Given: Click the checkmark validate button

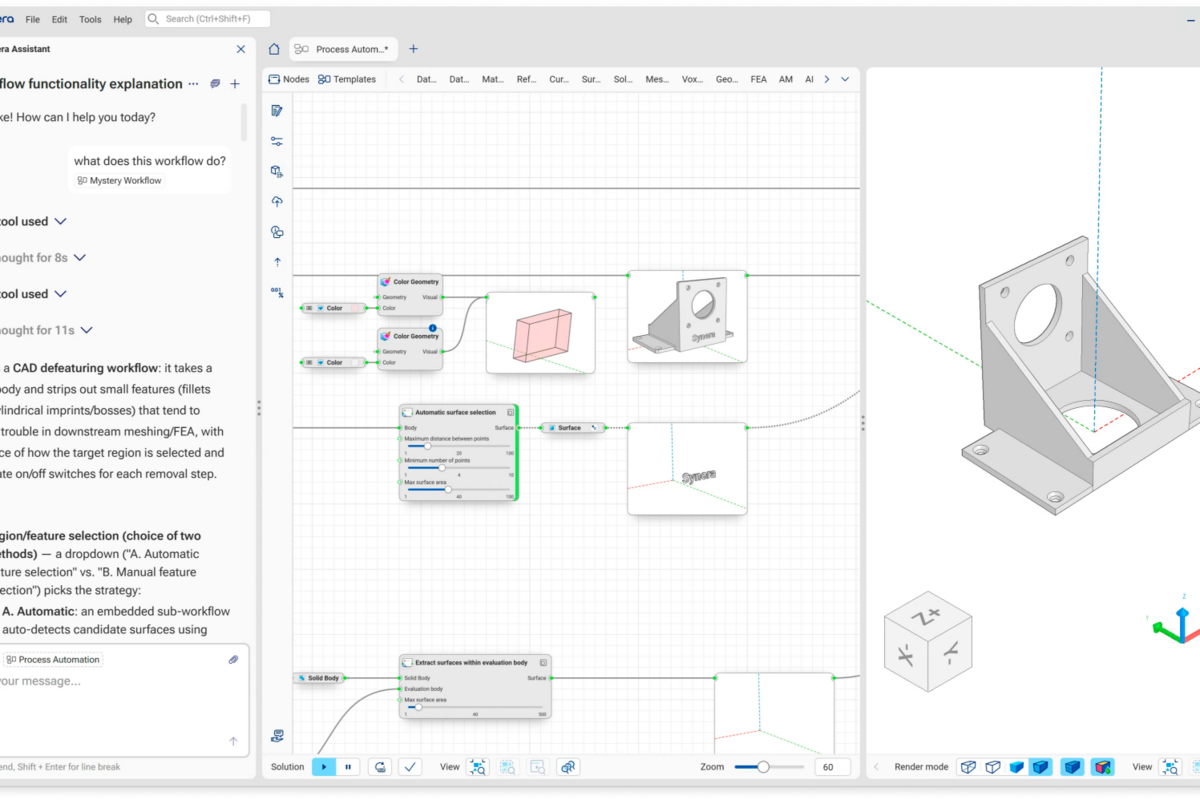Looking at the screenshot, I should coord(409,767).
